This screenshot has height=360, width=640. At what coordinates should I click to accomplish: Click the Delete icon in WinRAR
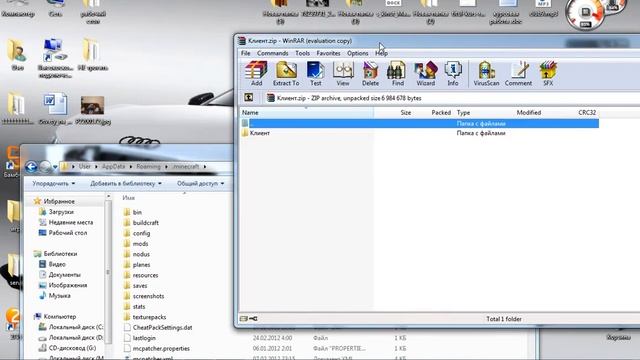pos(370,73)
